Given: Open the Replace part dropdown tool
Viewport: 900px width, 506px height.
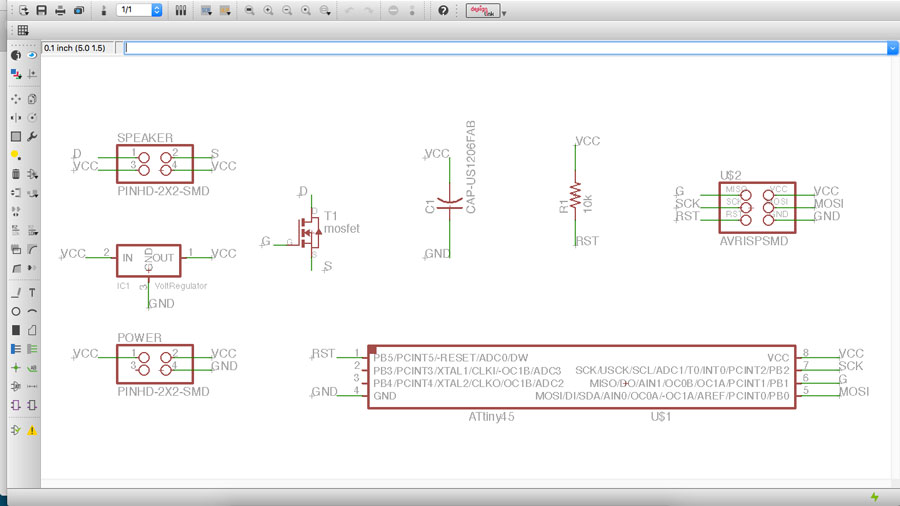Looking at the screenshot, I should pyautogui.click(x=32, y=193).
